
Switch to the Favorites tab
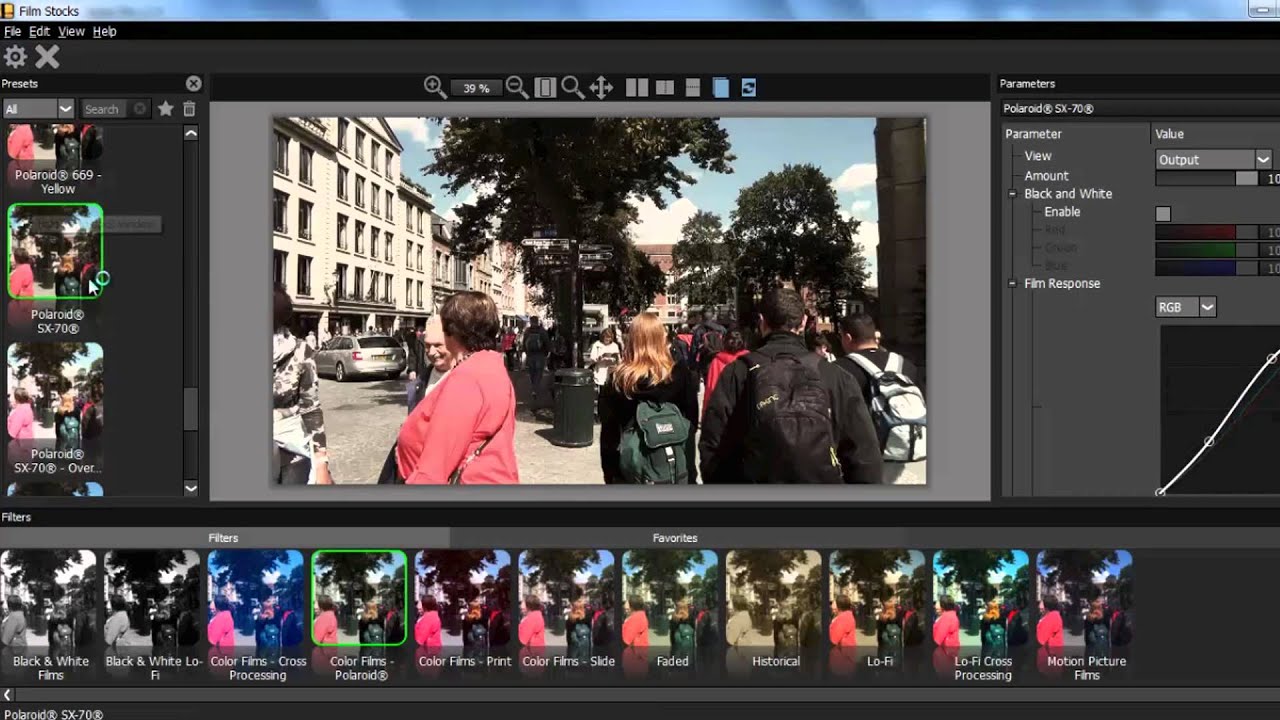675,538
